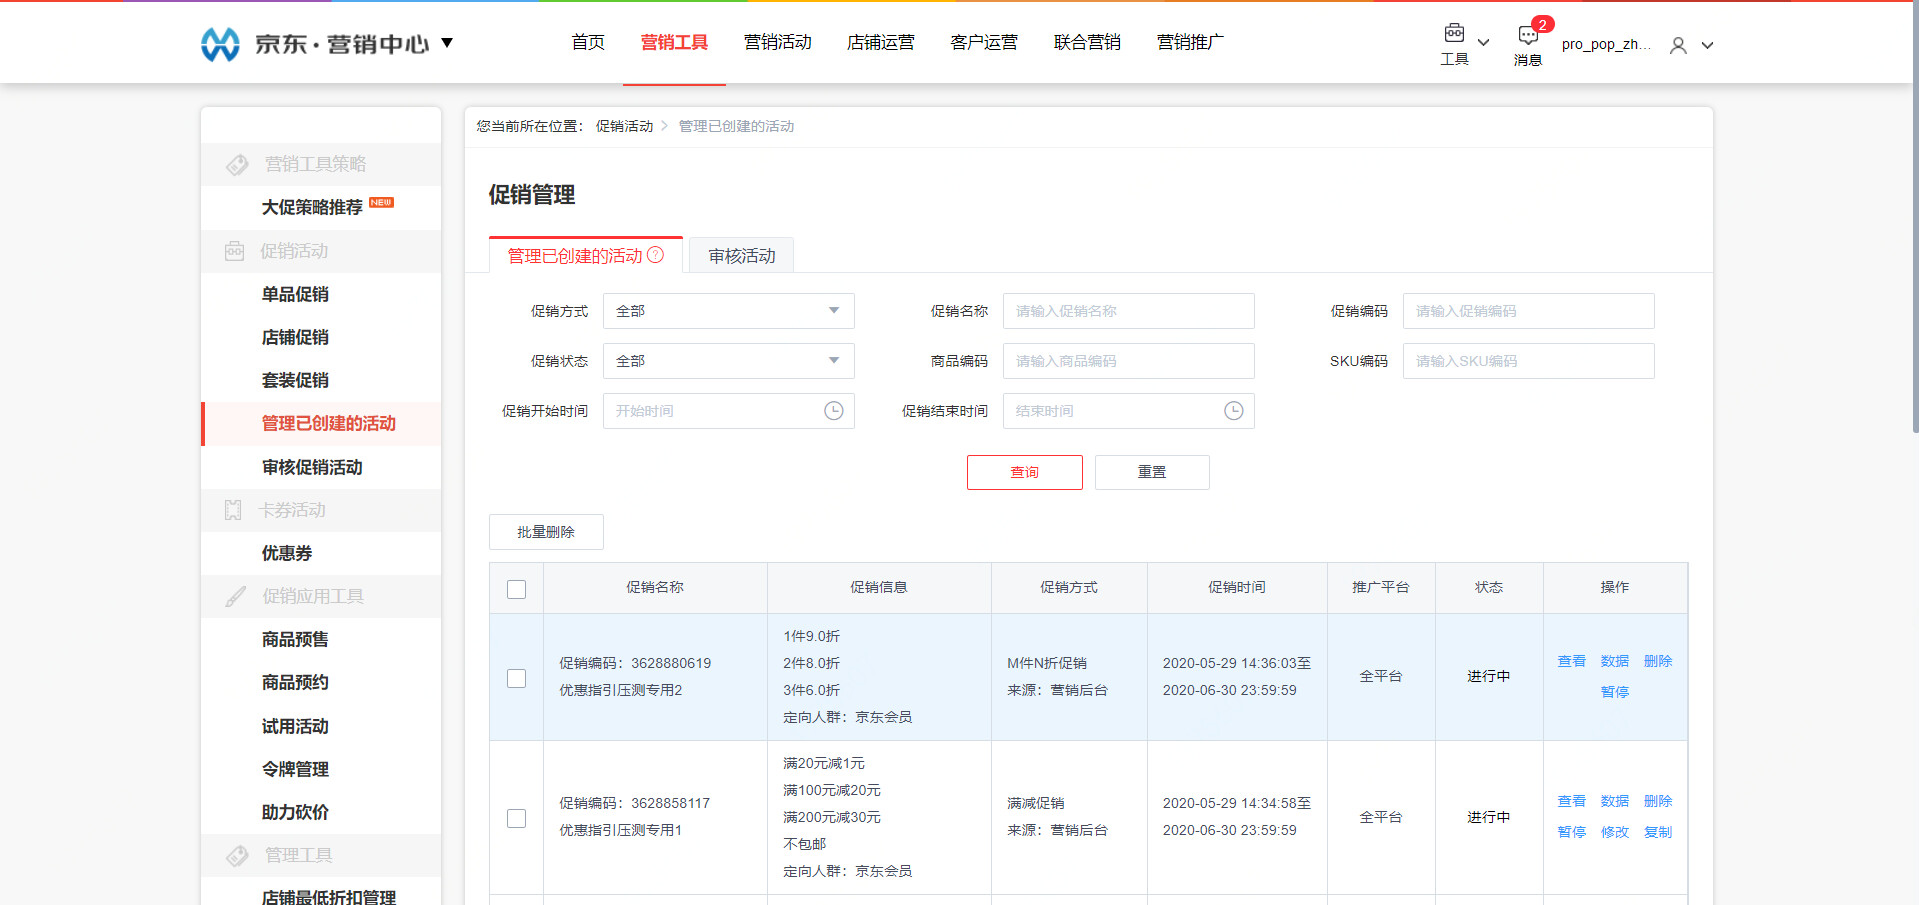Viewport: 1919px width, 905px height.
Task: Click the batch delete button
Action: coord(545,532)
